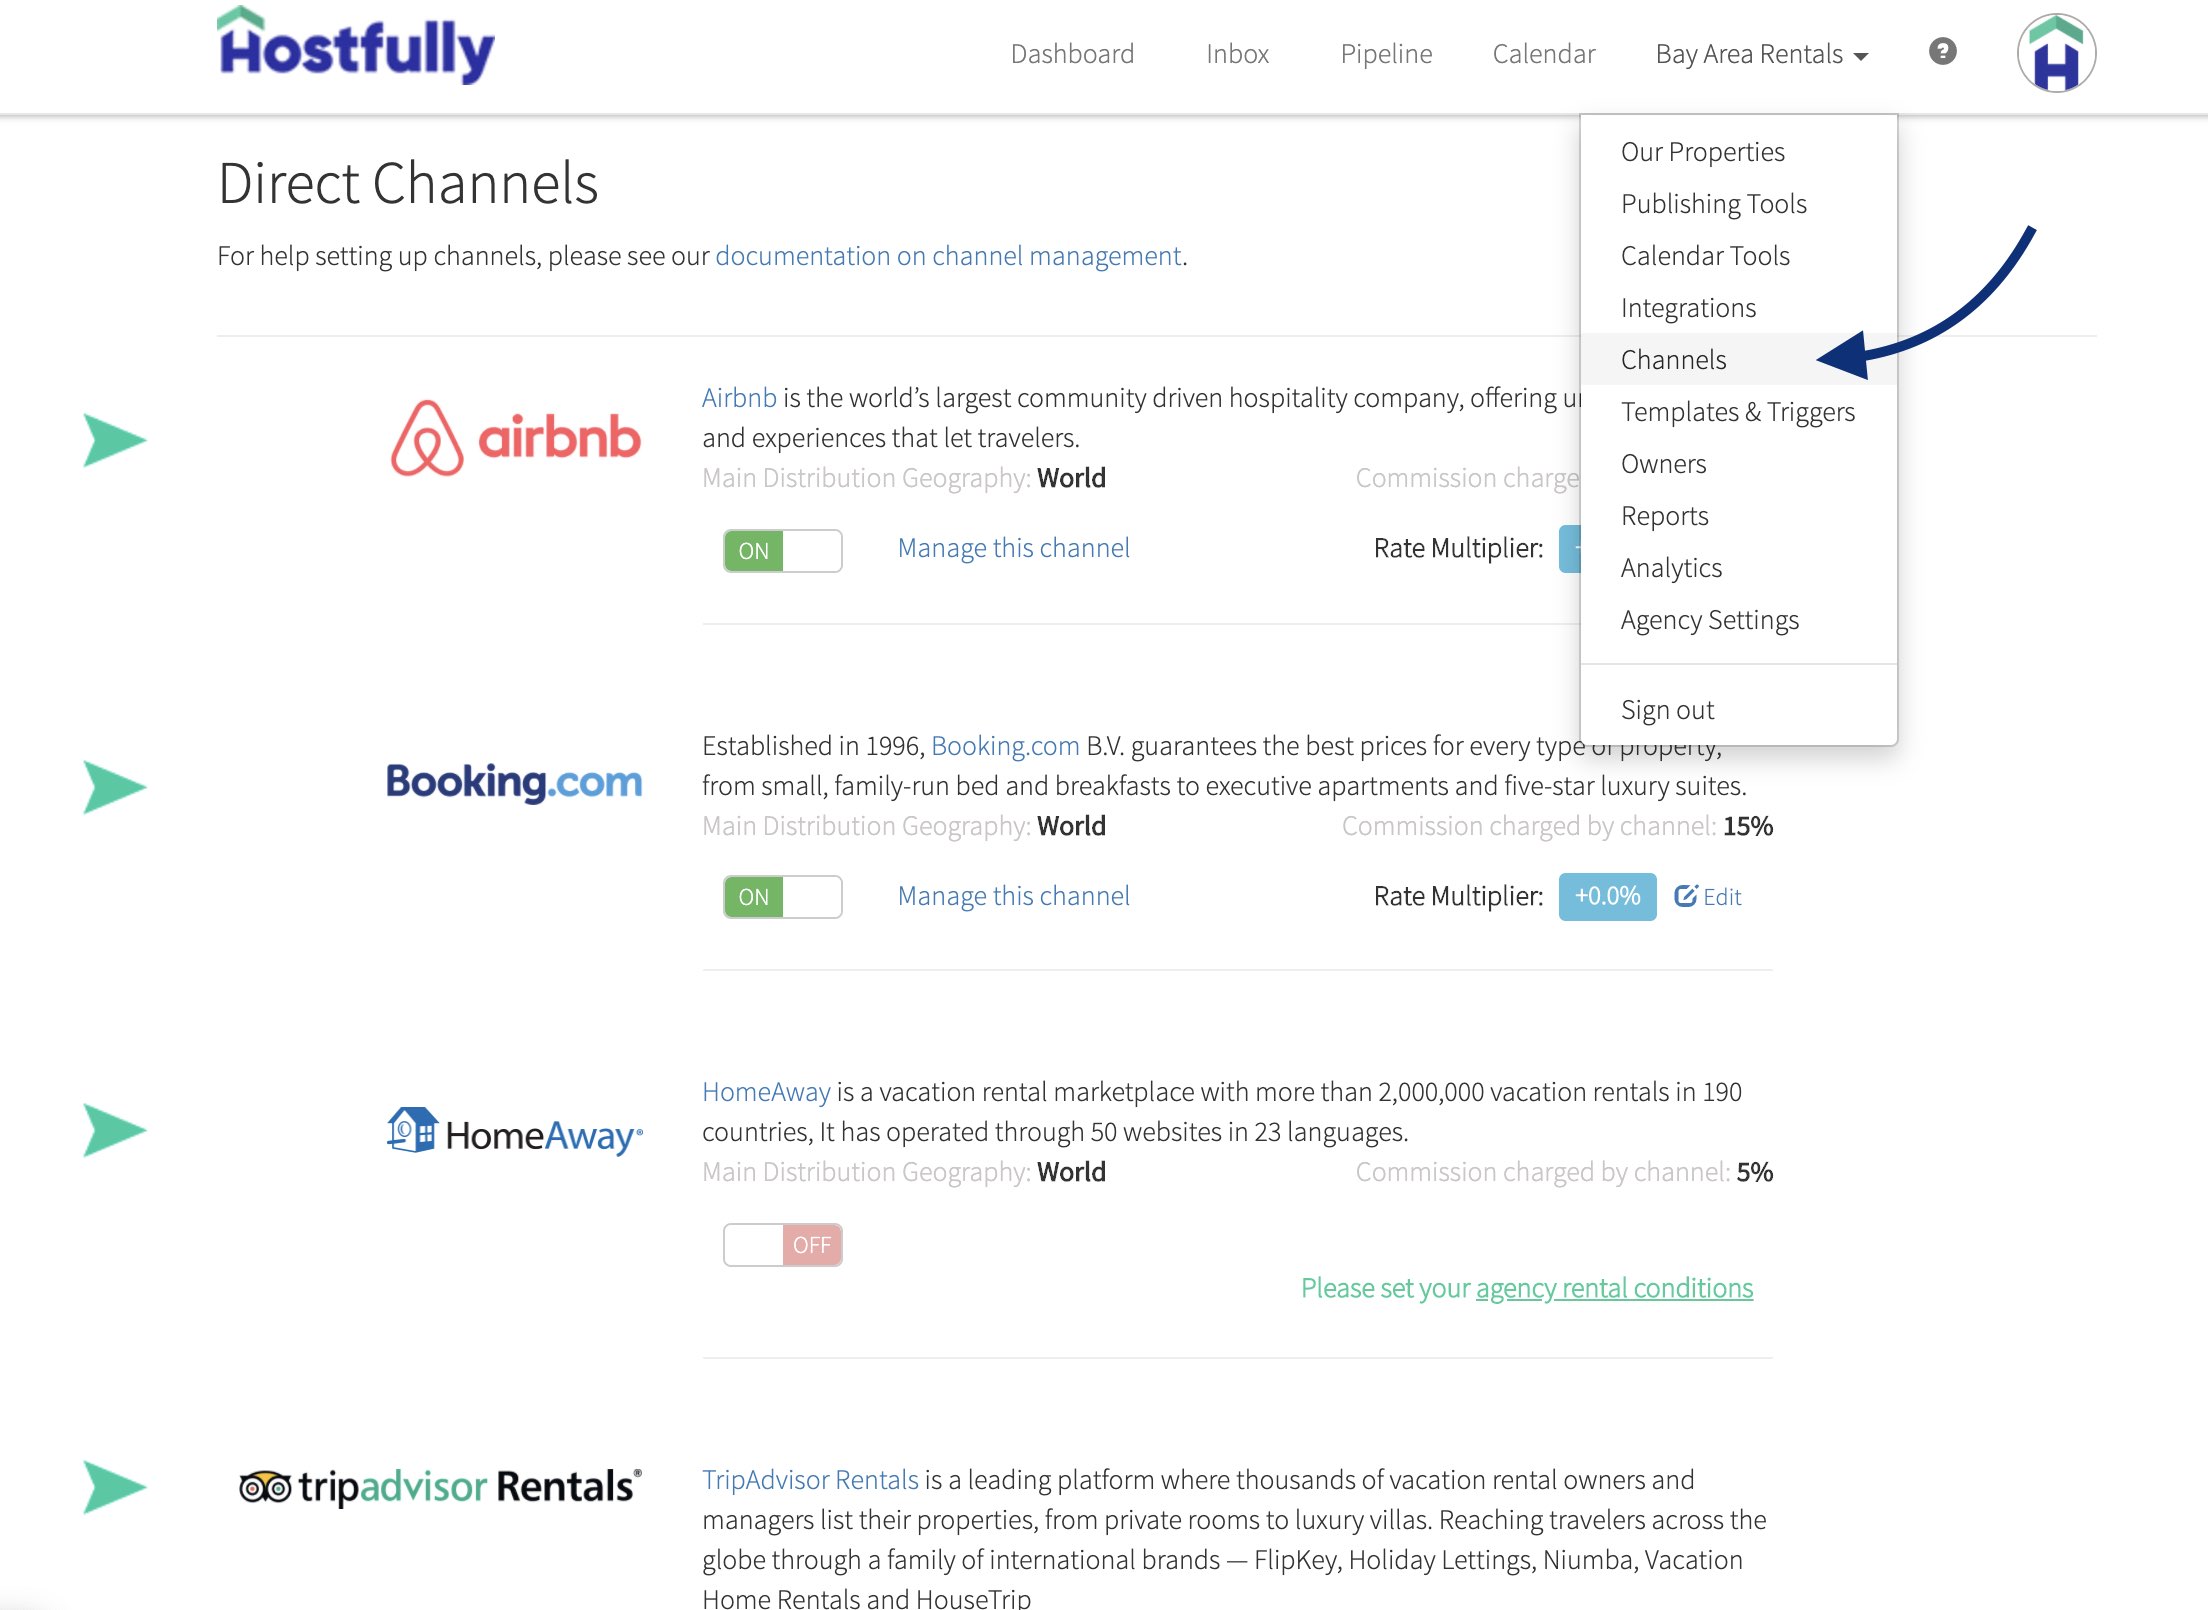
Task: Click the Hostfully logo
Action: 354,46
